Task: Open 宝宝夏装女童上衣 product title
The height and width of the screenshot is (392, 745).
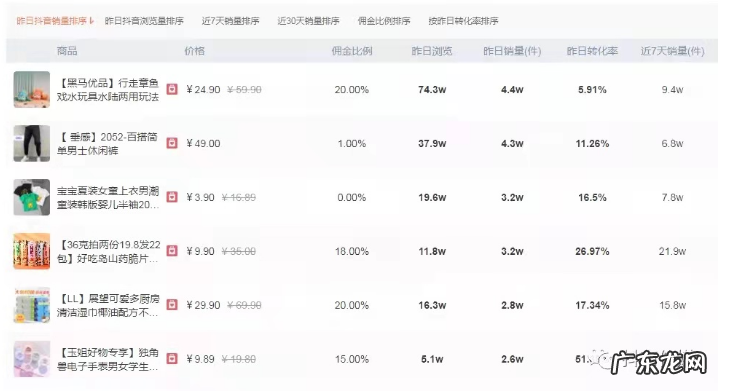Action: [x=108, y=198]
